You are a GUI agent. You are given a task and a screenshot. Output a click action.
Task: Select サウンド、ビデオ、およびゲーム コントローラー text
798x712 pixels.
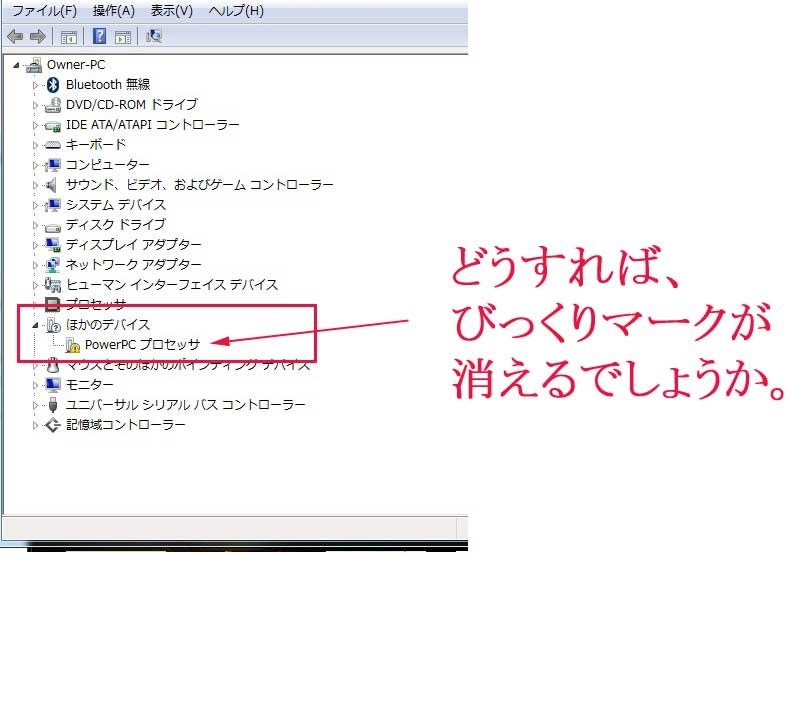point(200,185)
